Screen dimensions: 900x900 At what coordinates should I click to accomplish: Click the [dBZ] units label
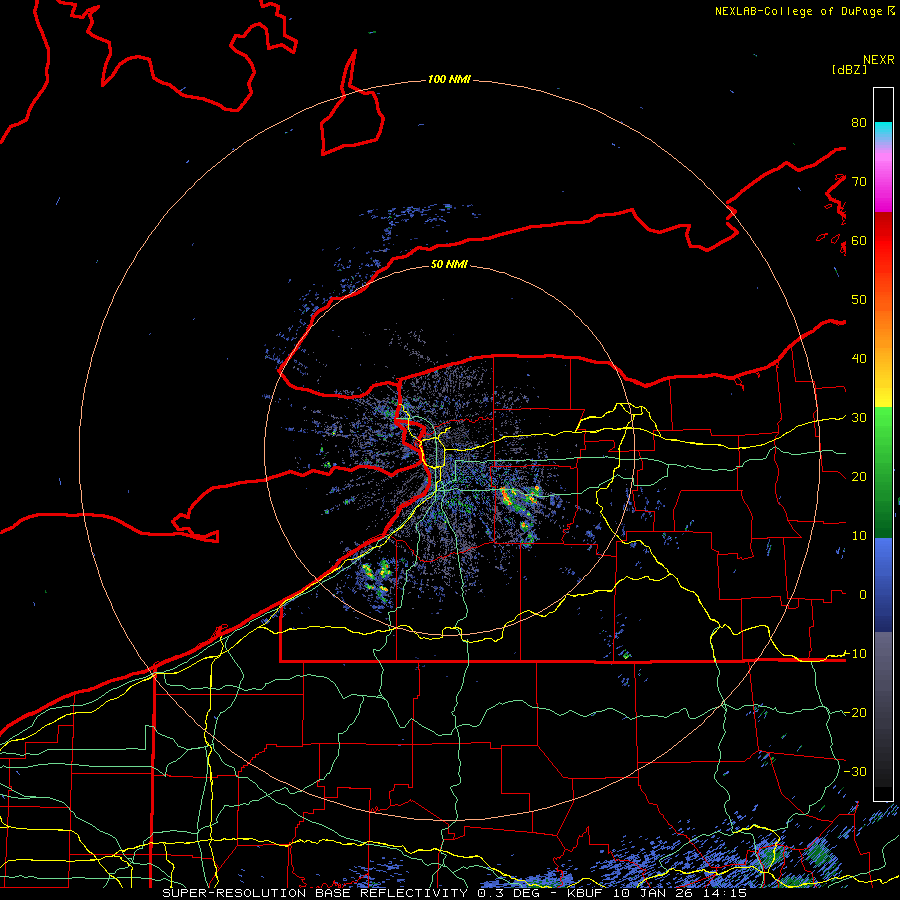coord(849,69)
